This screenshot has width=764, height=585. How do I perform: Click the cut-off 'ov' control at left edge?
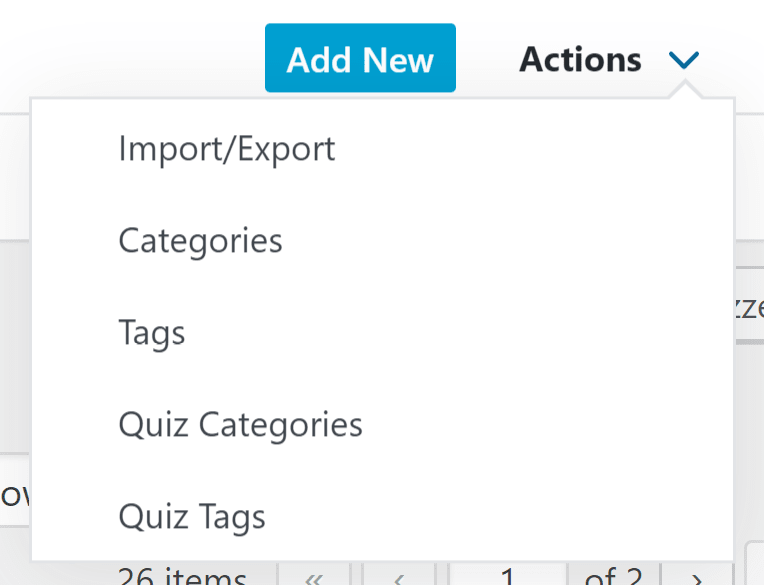(x=15, y=495)
